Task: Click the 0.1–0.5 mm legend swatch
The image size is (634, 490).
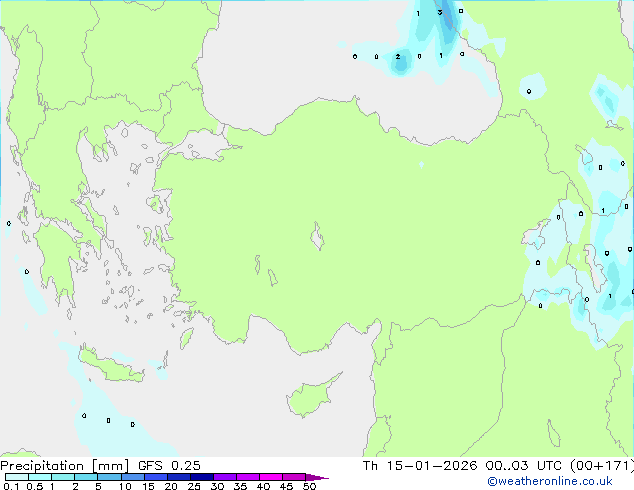Action: [x=17, y=477]
